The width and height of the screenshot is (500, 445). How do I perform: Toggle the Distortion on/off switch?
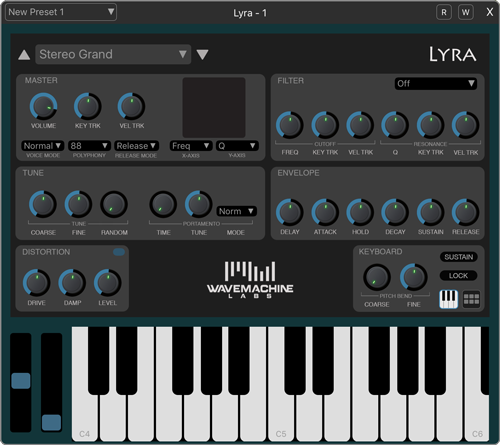point(119,252)
